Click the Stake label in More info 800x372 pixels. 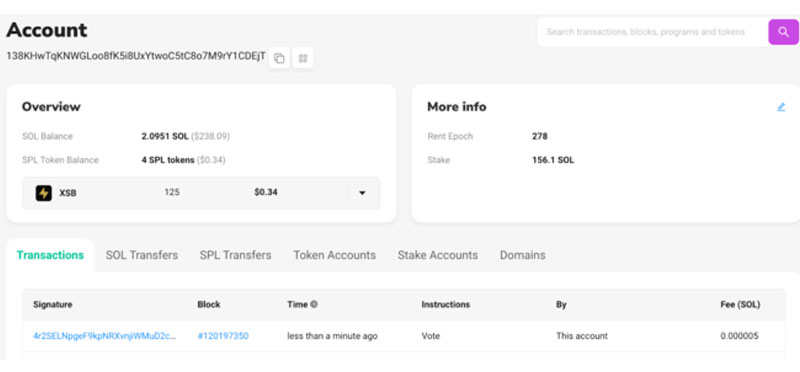click(438, 160)
